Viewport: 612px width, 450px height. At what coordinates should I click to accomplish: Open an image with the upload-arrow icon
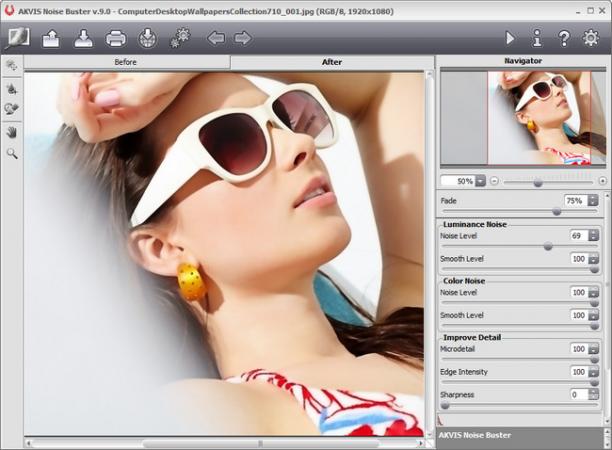point(51,38)
